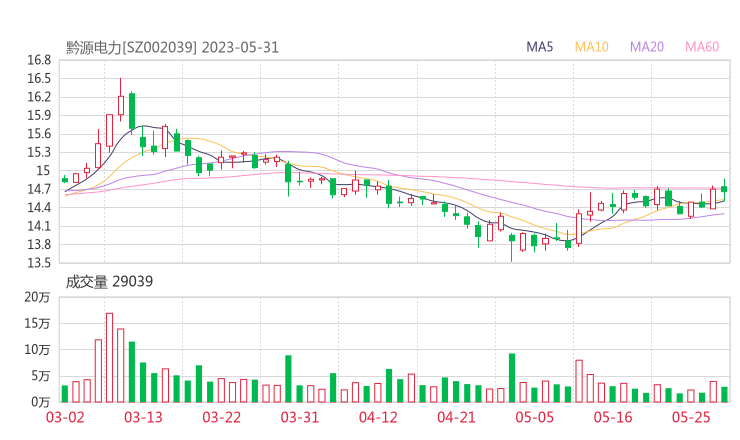Click the 15.6 price axis label
The height and width of the screenshot is (440, 740).
tap(39, 134)
